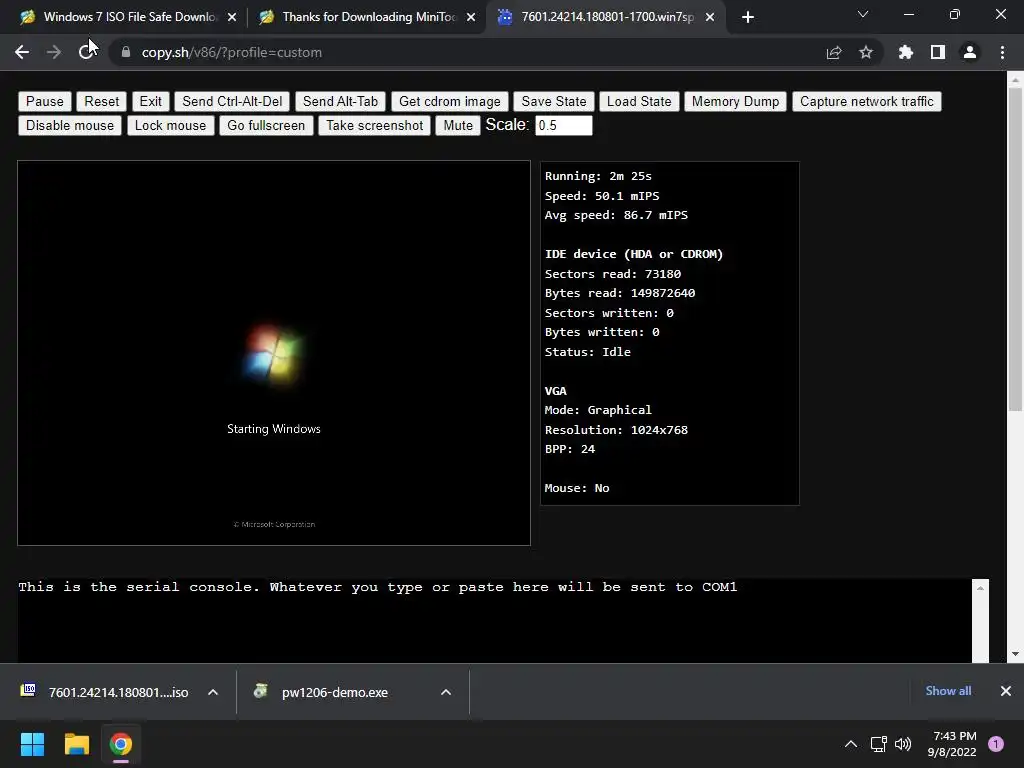Click Go fullscreen
The height and width of the screenshot is (768, 1024).
coord(266,125)
